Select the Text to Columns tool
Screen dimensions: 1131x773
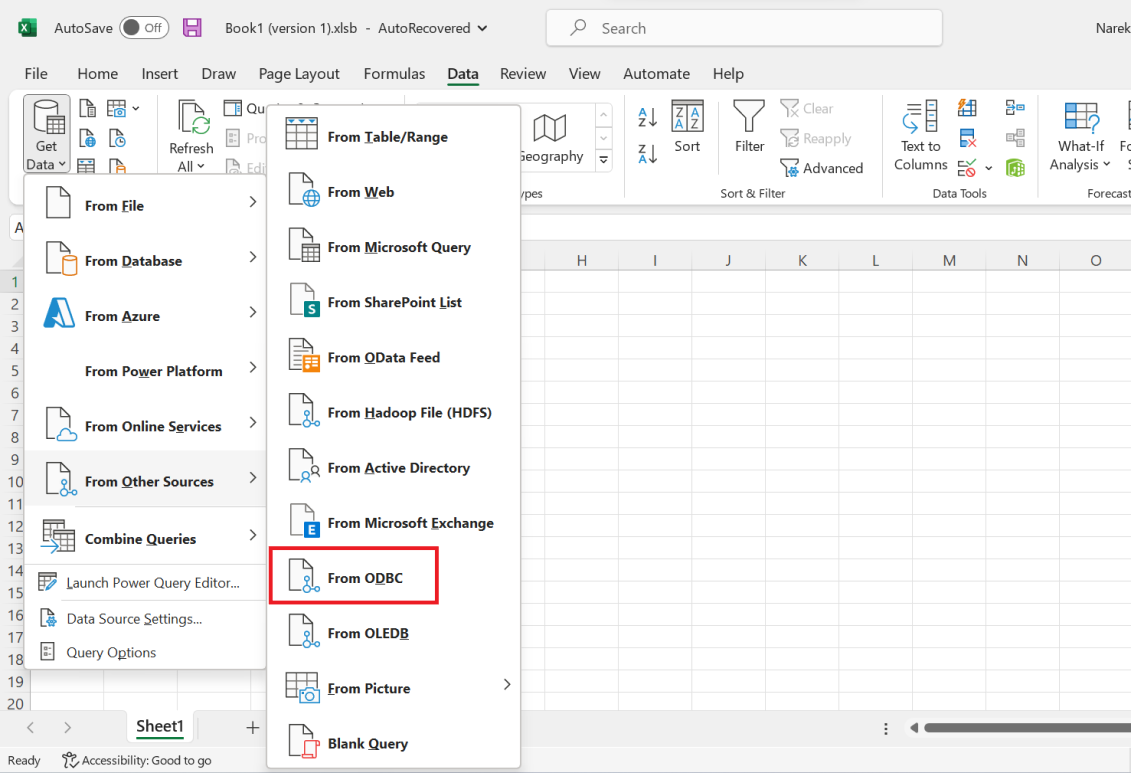tap(919, 133)
